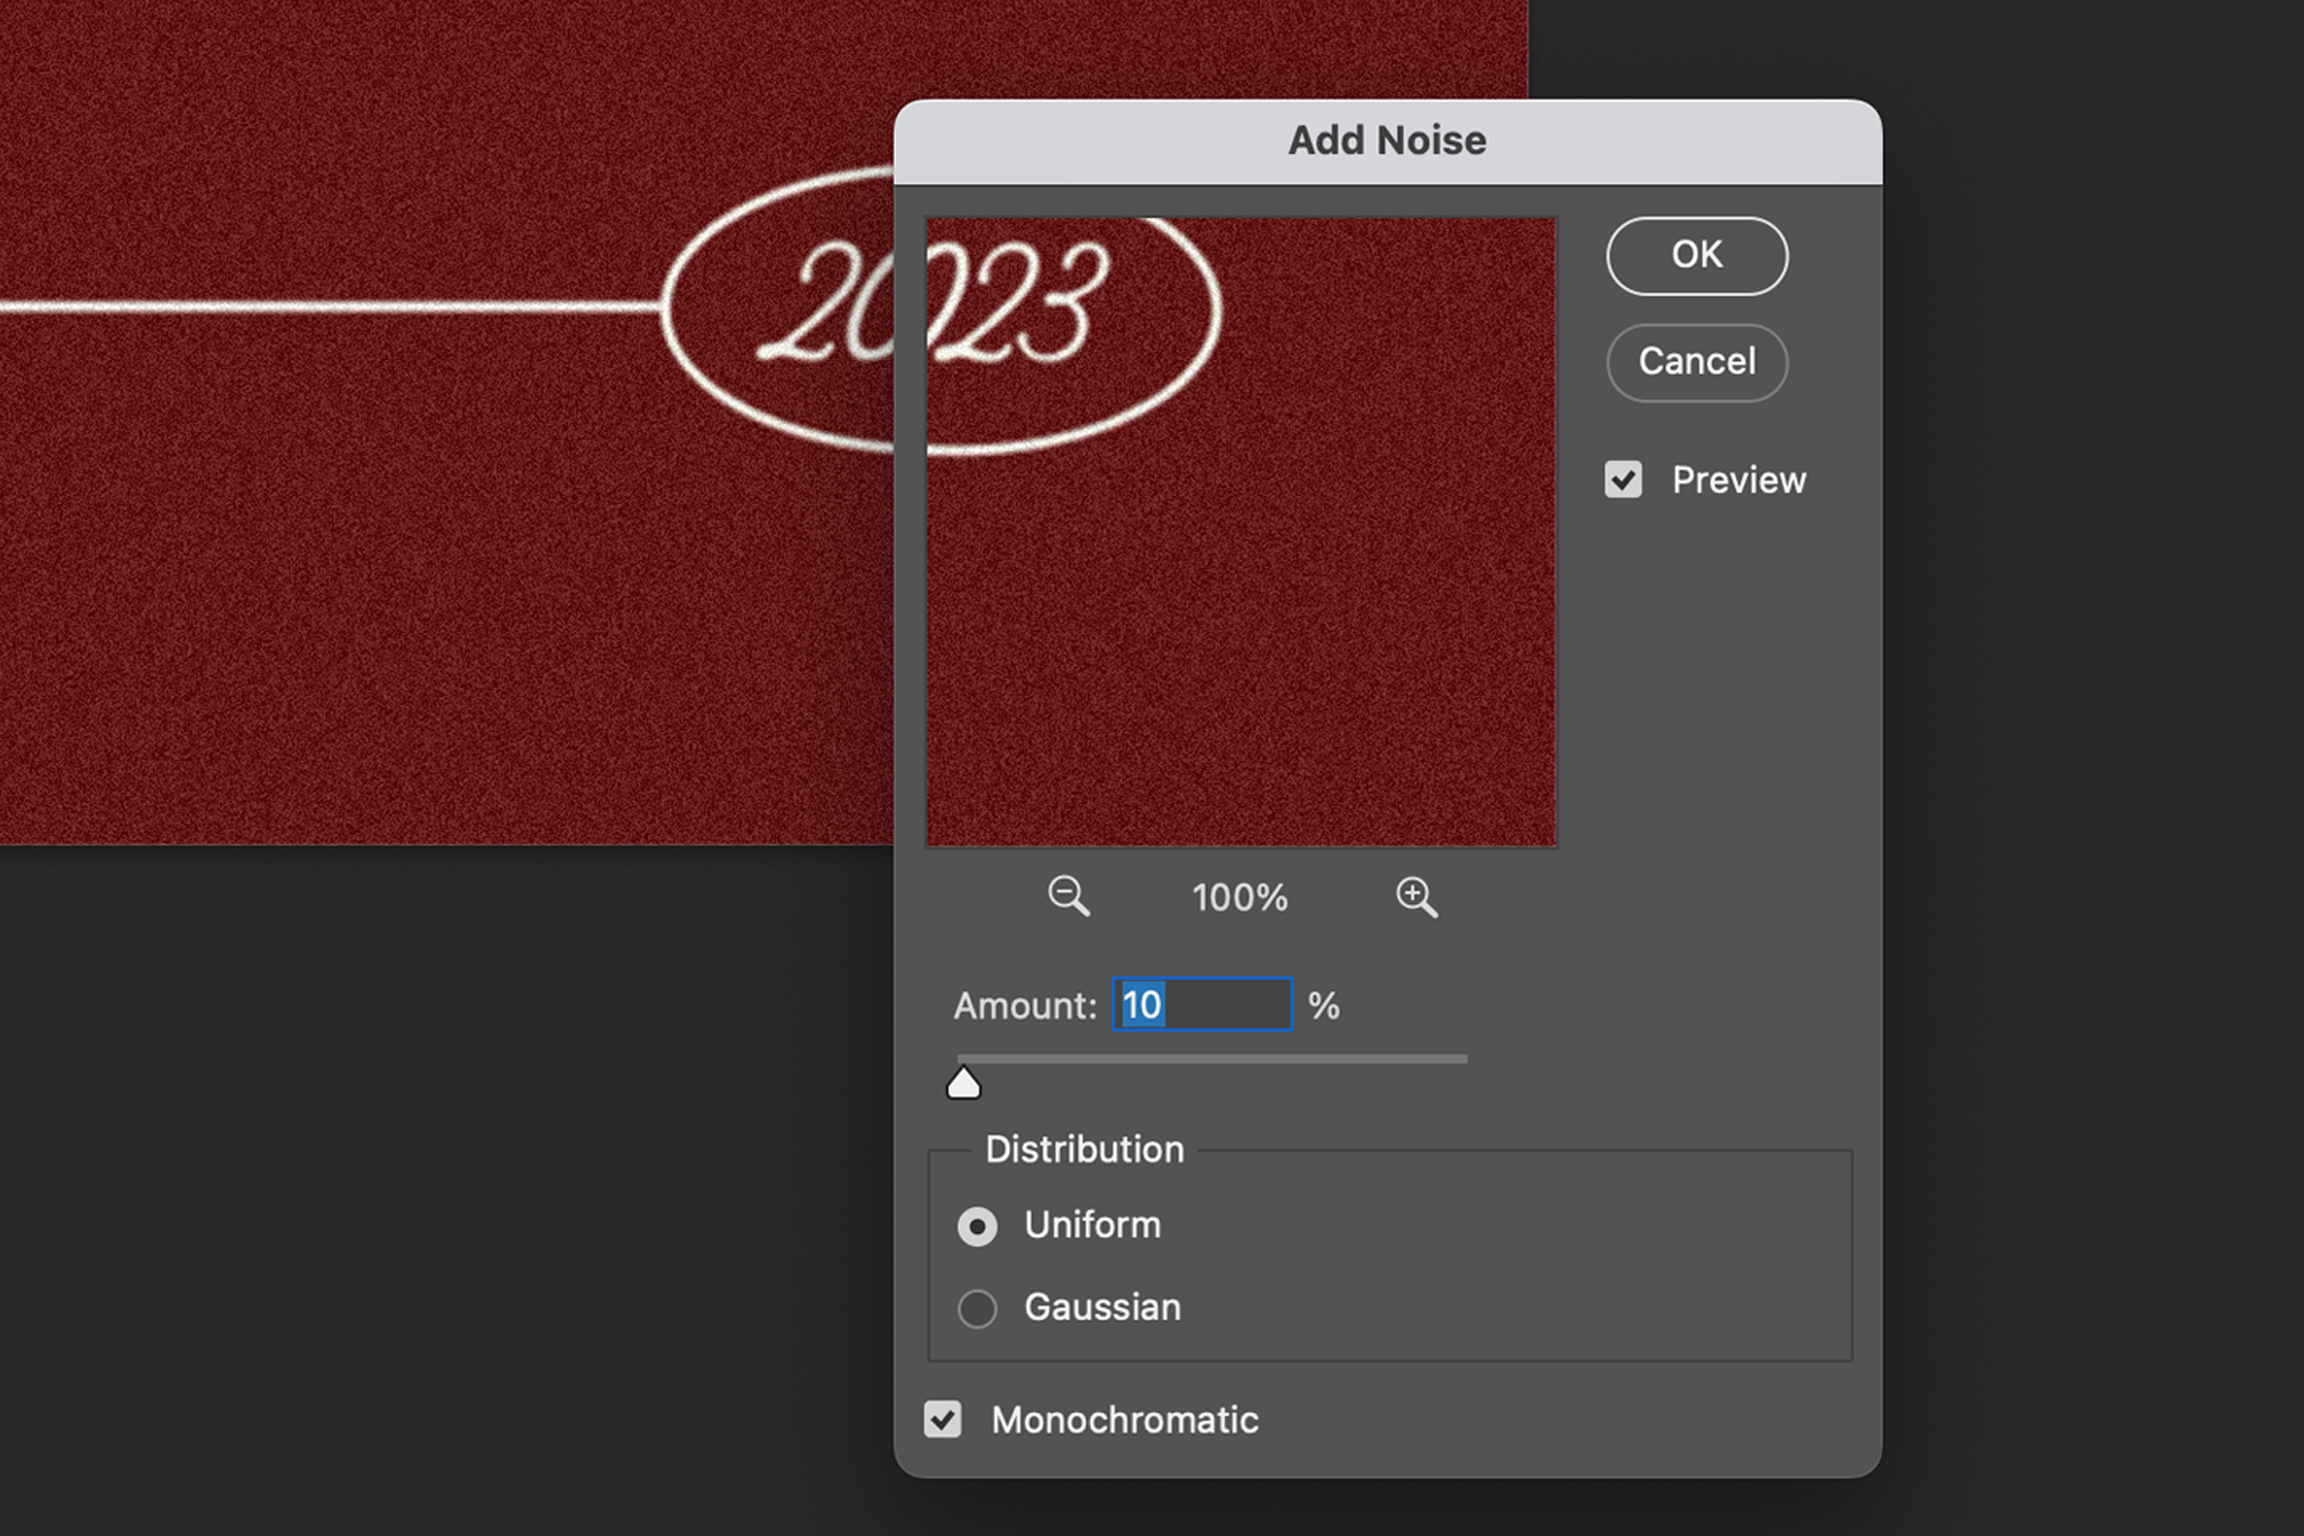
Task: Click the middle of the Amount slider track
Action: pos(1212,1058)
